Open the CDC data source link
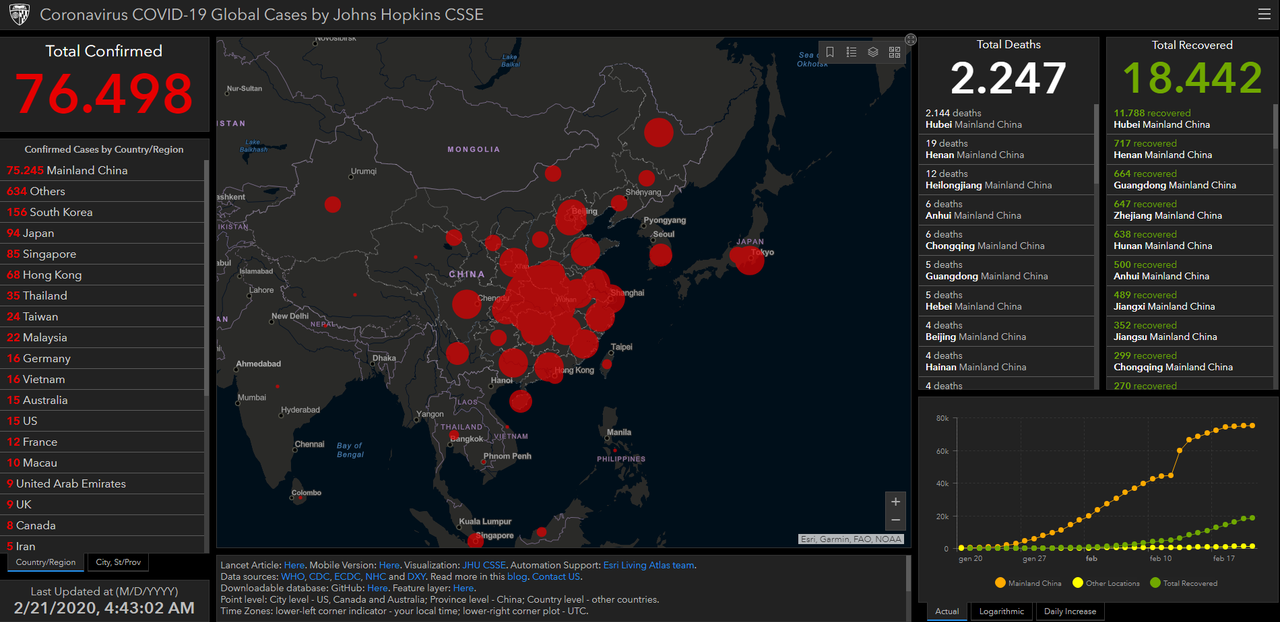This screenshot has width=1280, height=622. point(319,577)
